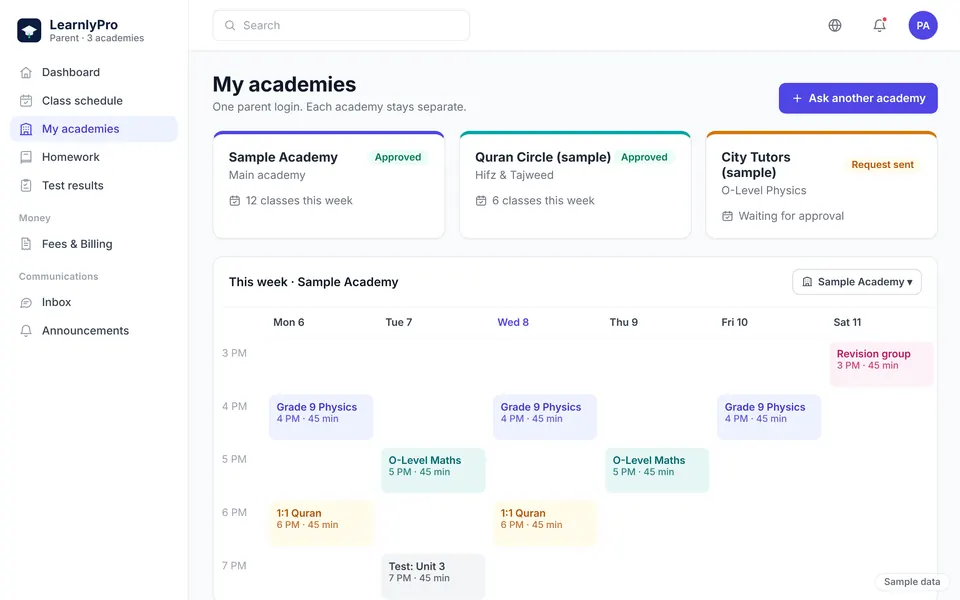Click the Announcements bell icon in sidebar
This screenshot has height=600, width=960.
coord(26,331)
